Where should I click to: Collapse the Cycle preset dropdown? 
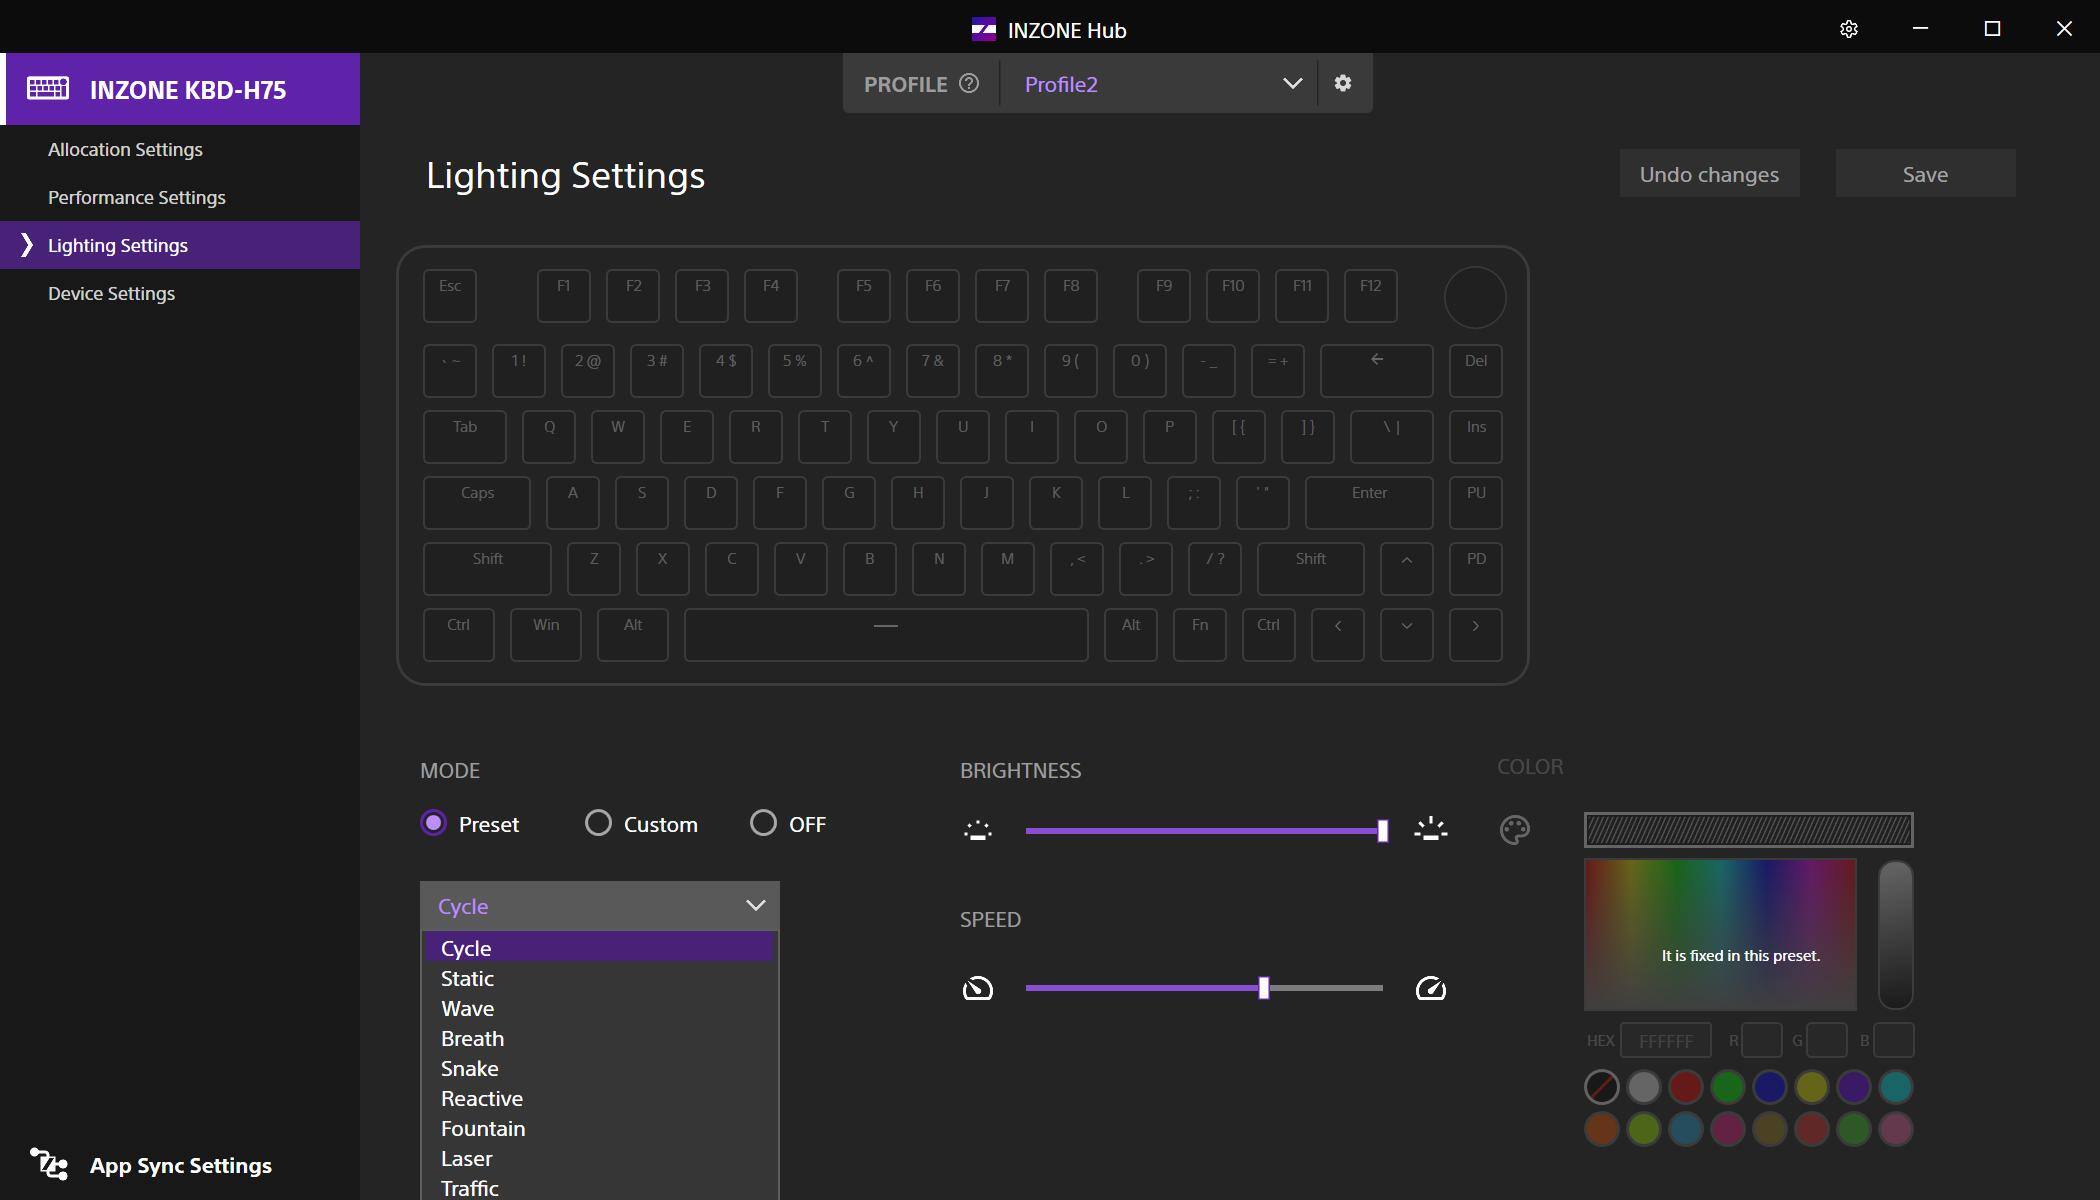(x=755, y=906)
